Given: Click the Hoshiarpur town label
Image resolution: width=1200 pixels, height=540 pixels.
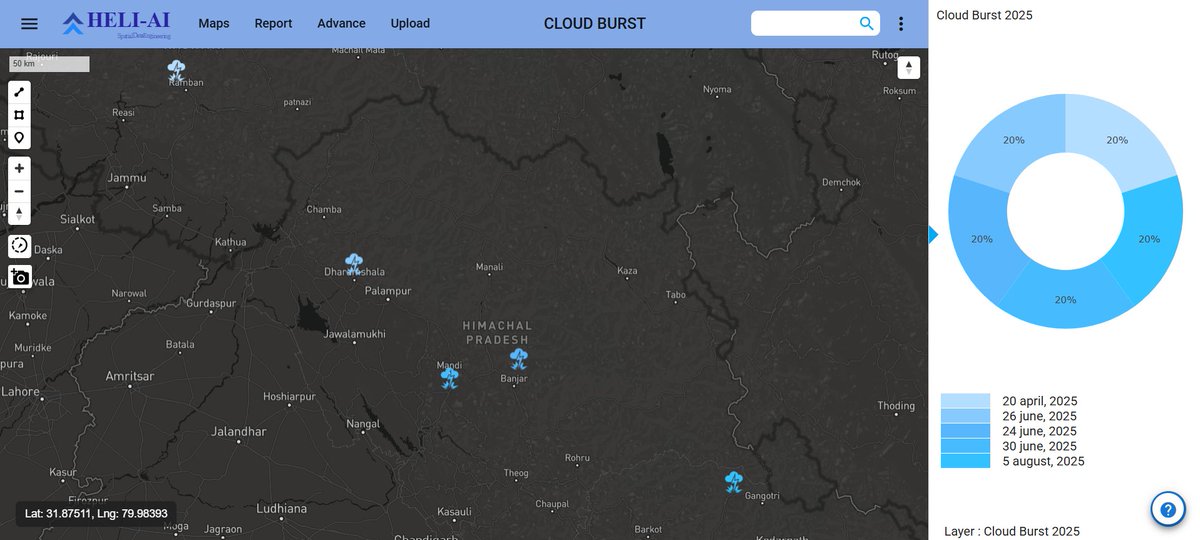Looking at the screenshot, I should click(x=289, y=397).
